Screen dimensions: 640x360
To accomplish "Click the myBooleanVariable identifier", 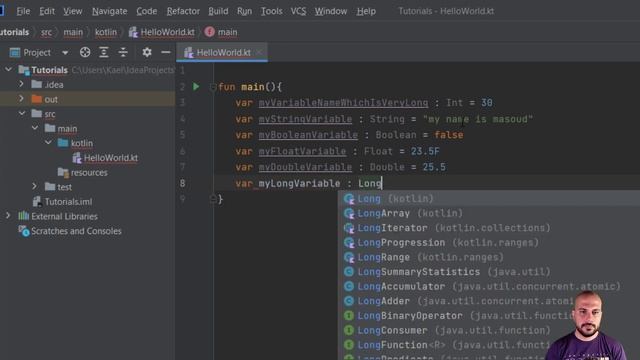I will pyautogui.click(x=308, y=135).
